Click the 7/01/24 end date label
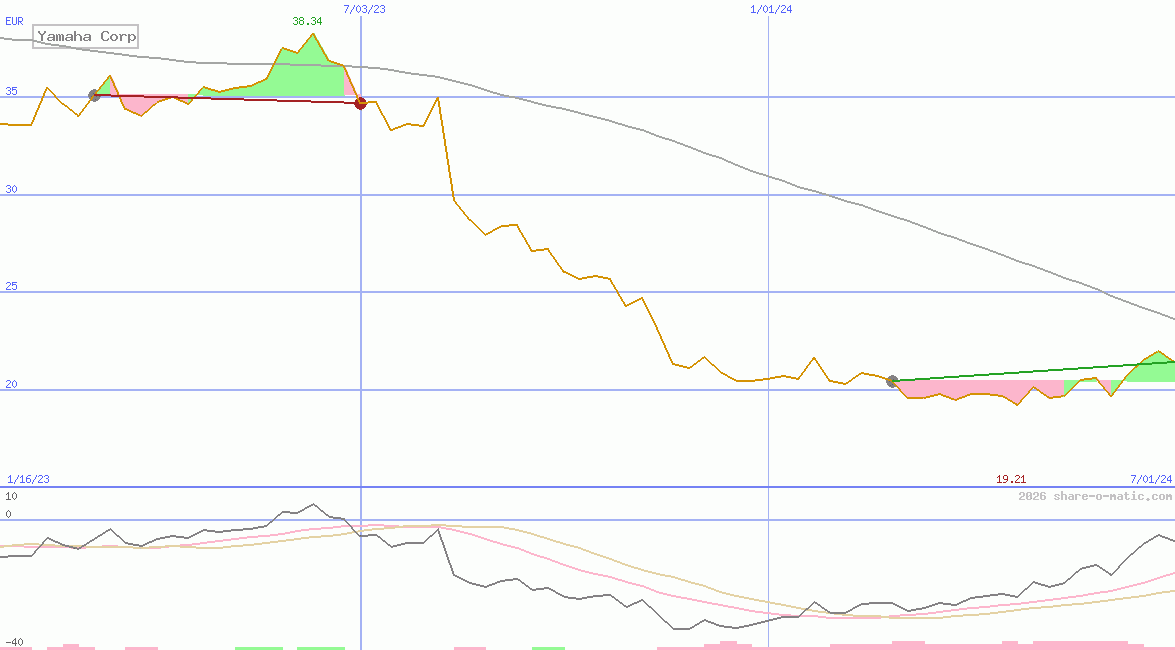The image size is (1175, 650). (x=1150, y=480)
